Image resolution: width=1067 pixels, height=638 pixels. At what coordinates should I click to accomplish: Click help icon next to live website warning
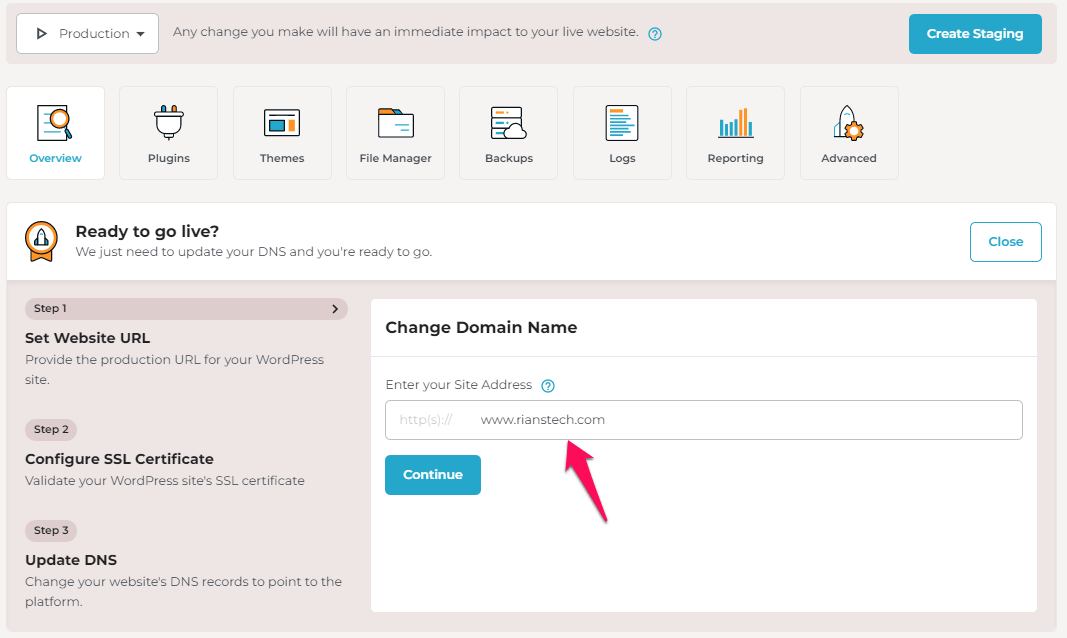point(655,34)
